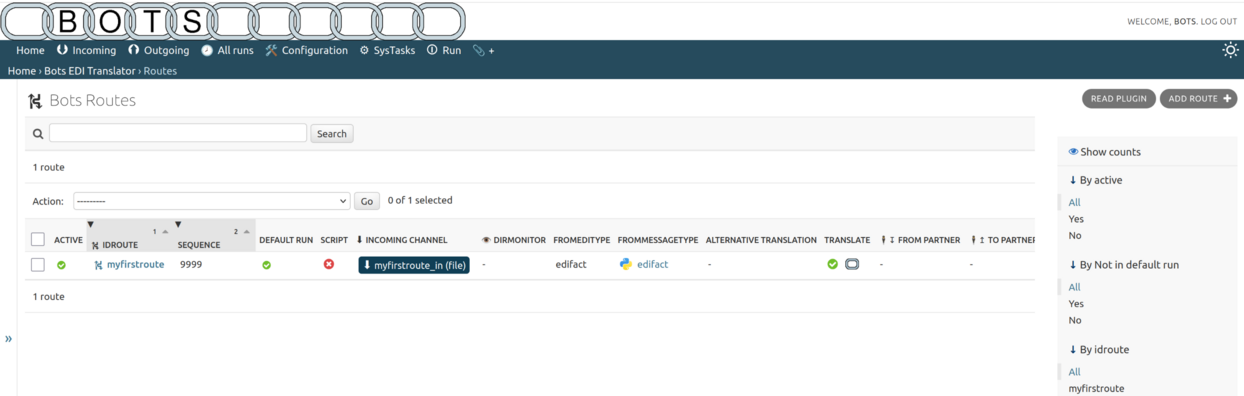Click the FROM PARTNER column header
This screenshot has width=1244, height=396.
click(920, 240)
